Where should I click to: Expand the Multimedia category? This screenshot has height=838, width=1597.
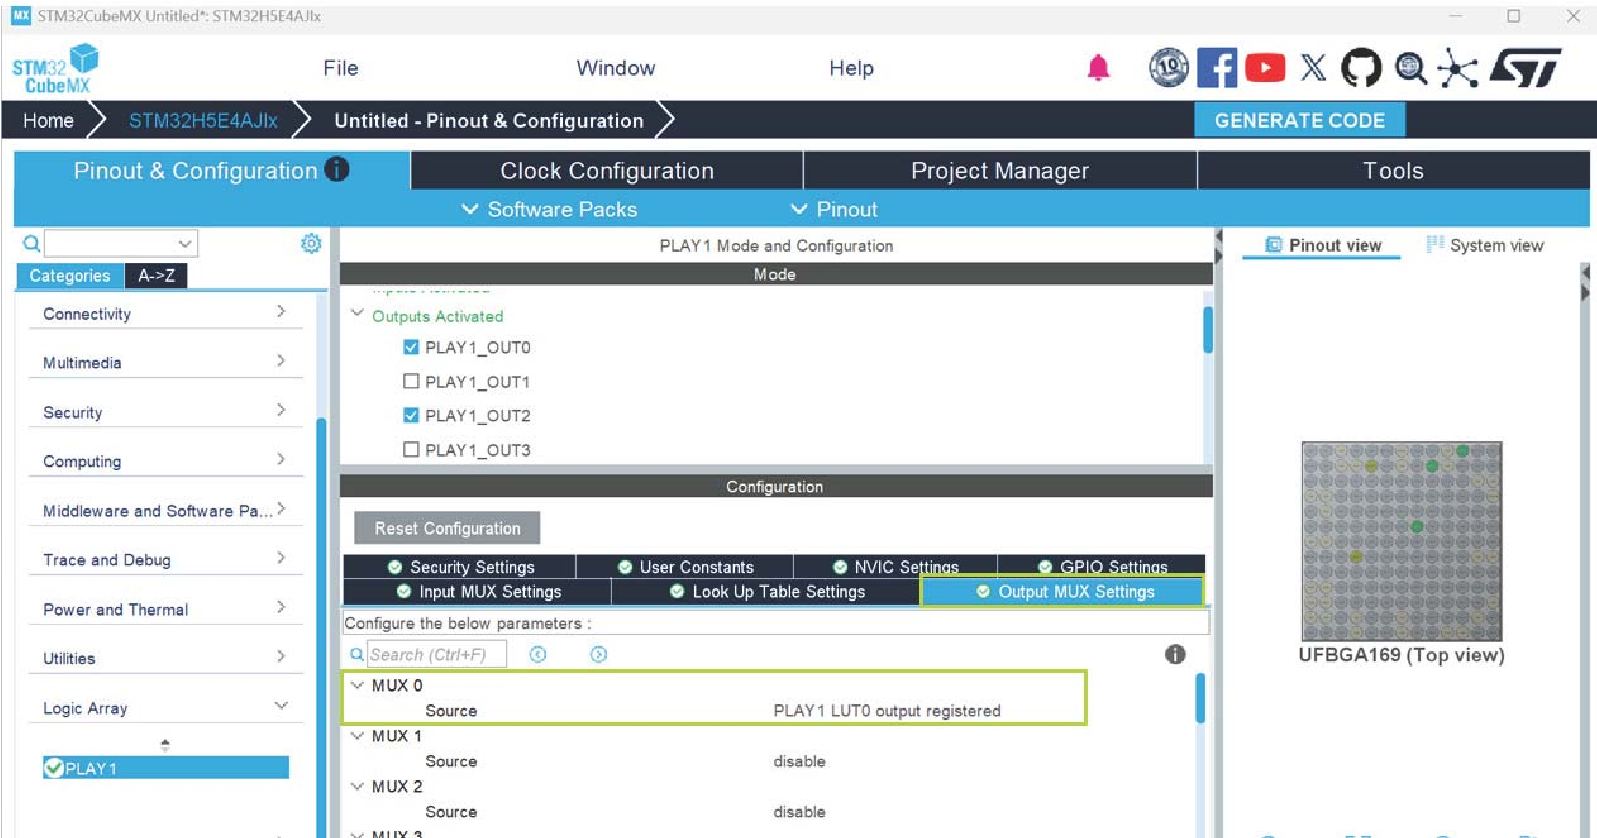pos(281,361)
